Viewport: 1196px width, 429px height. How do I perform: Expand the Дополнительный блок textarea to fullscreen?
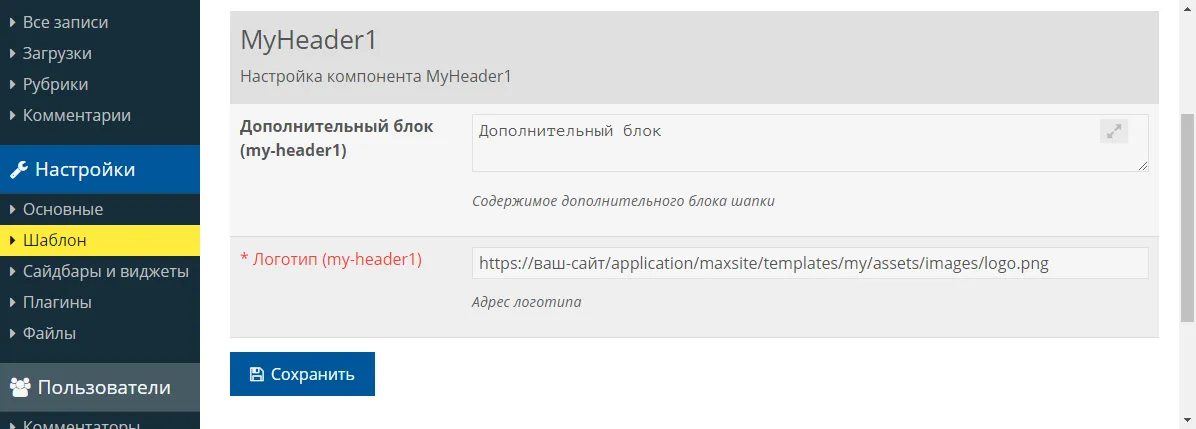[x=1113, y=131]
